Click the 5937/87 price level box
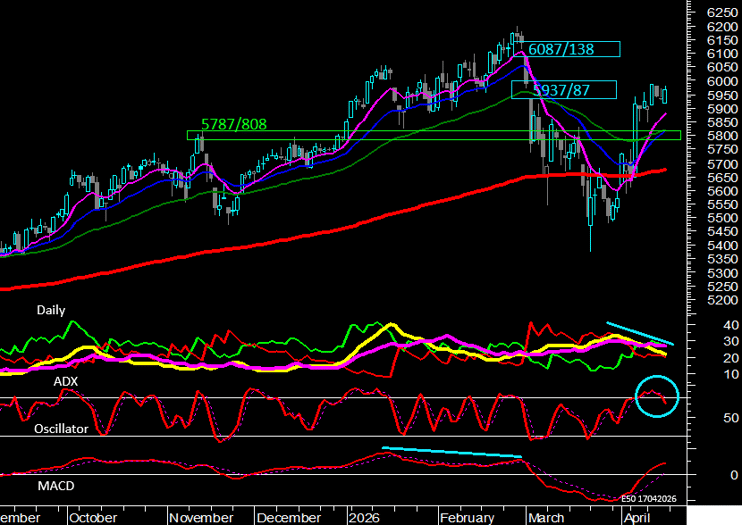This screenshot has height=525, width=742. (565, 89)
